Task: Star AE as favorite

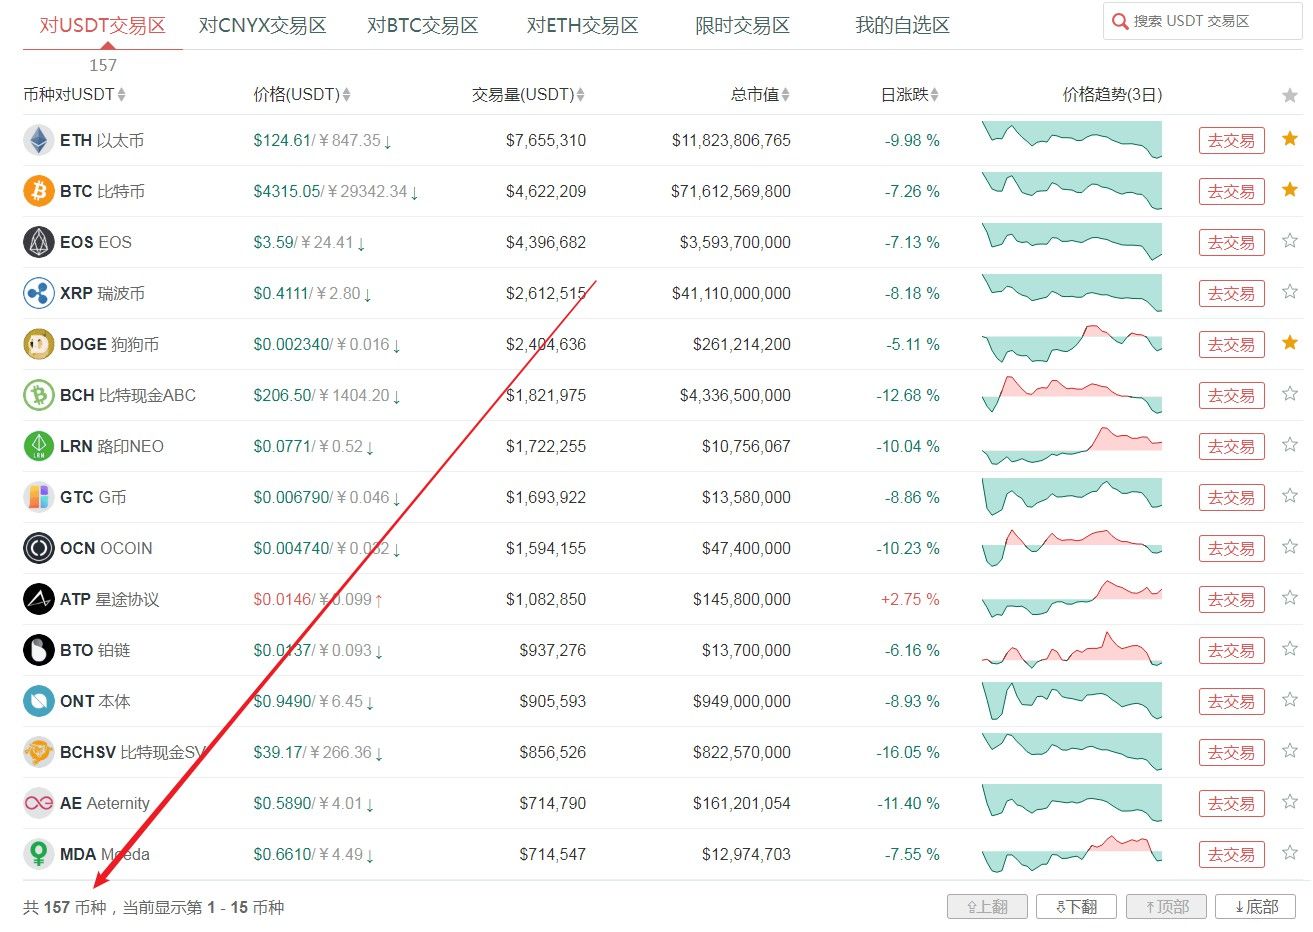Action: click(1290, 802)
